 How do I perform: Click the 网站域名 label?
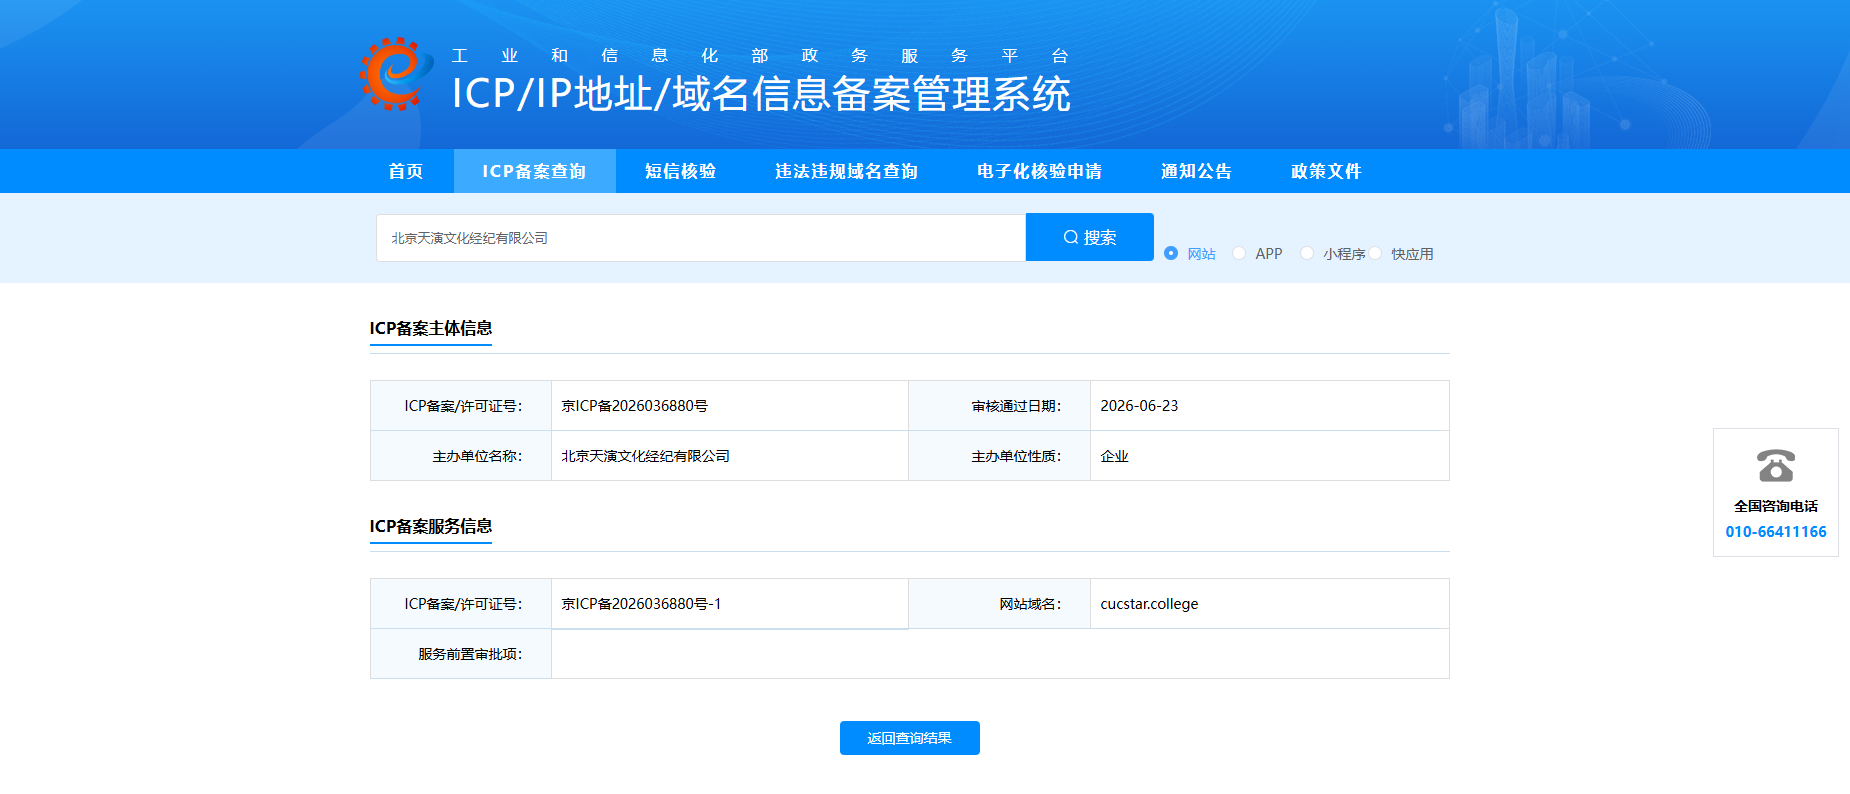pos(1030,604)
